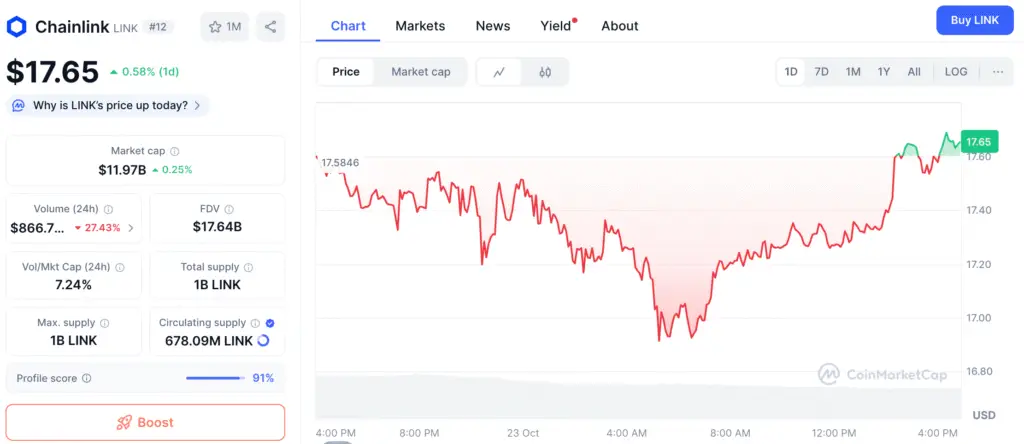Switch chart to Market cap view

[x=420, y=72]
